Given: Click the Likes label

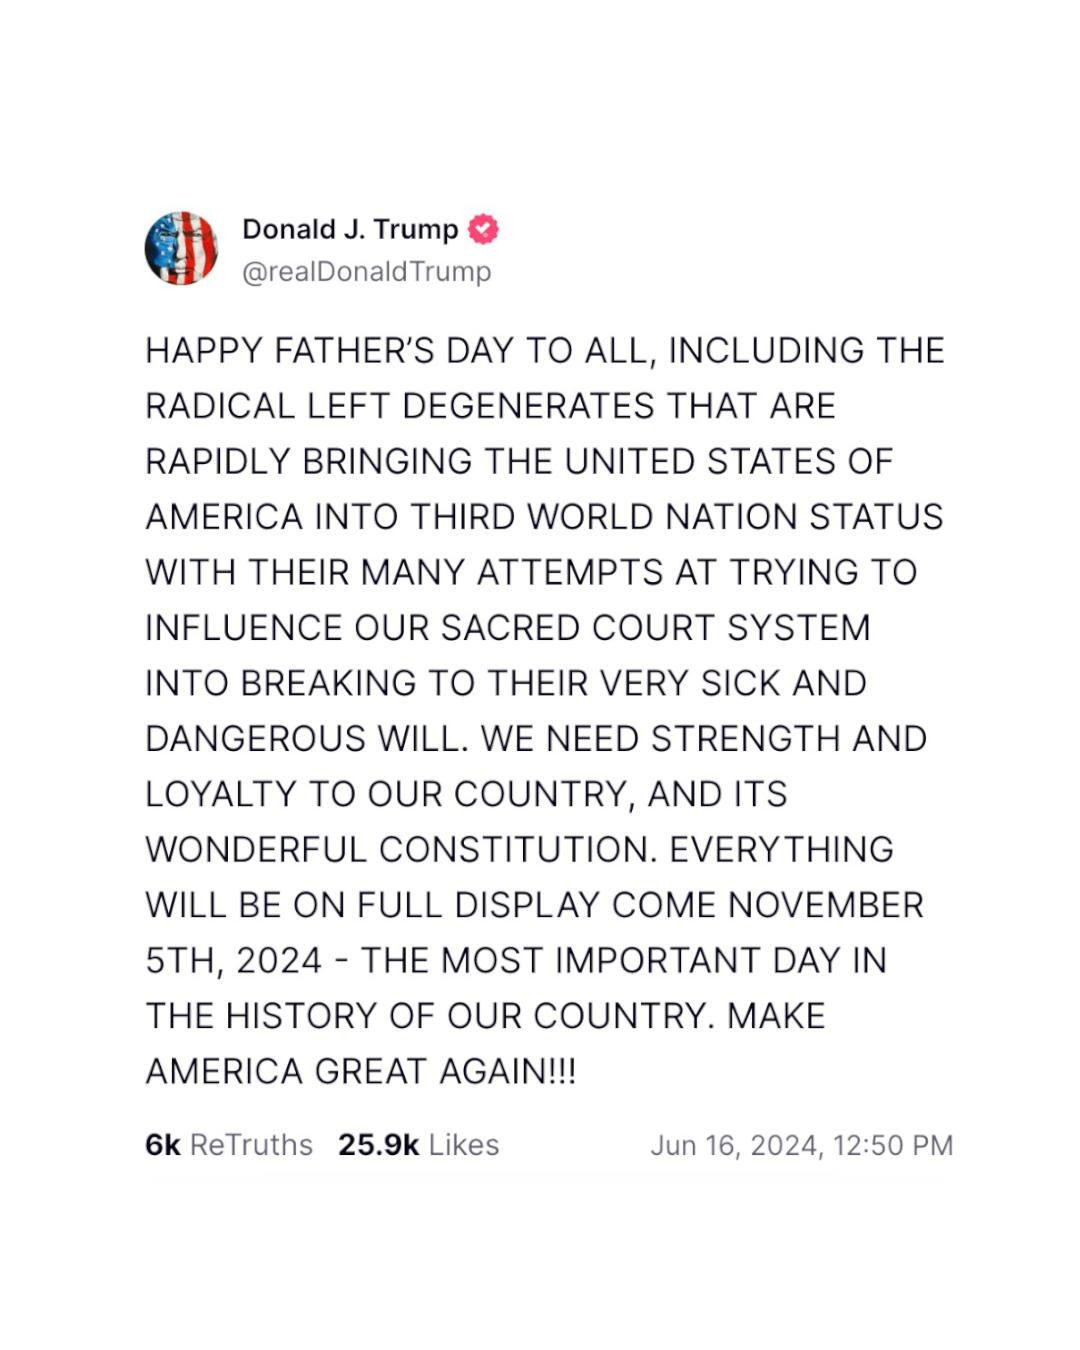Looking at the screenshot, I should point(464,1144).
